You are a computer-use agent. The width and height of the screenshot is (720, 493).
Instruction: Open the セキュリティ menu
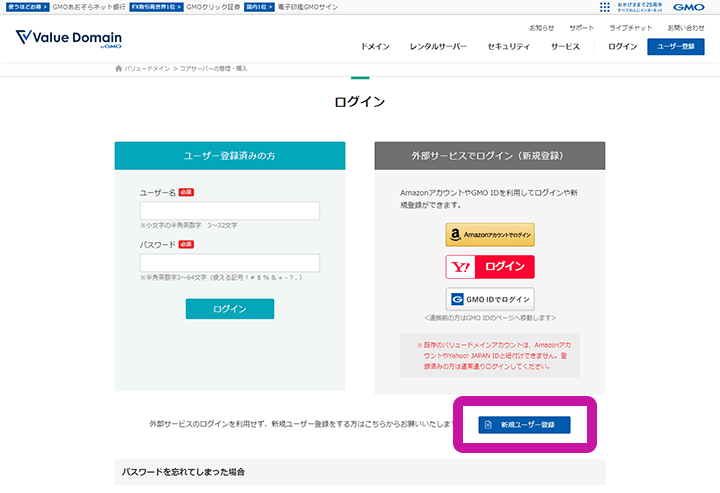(x=508, y=47)
